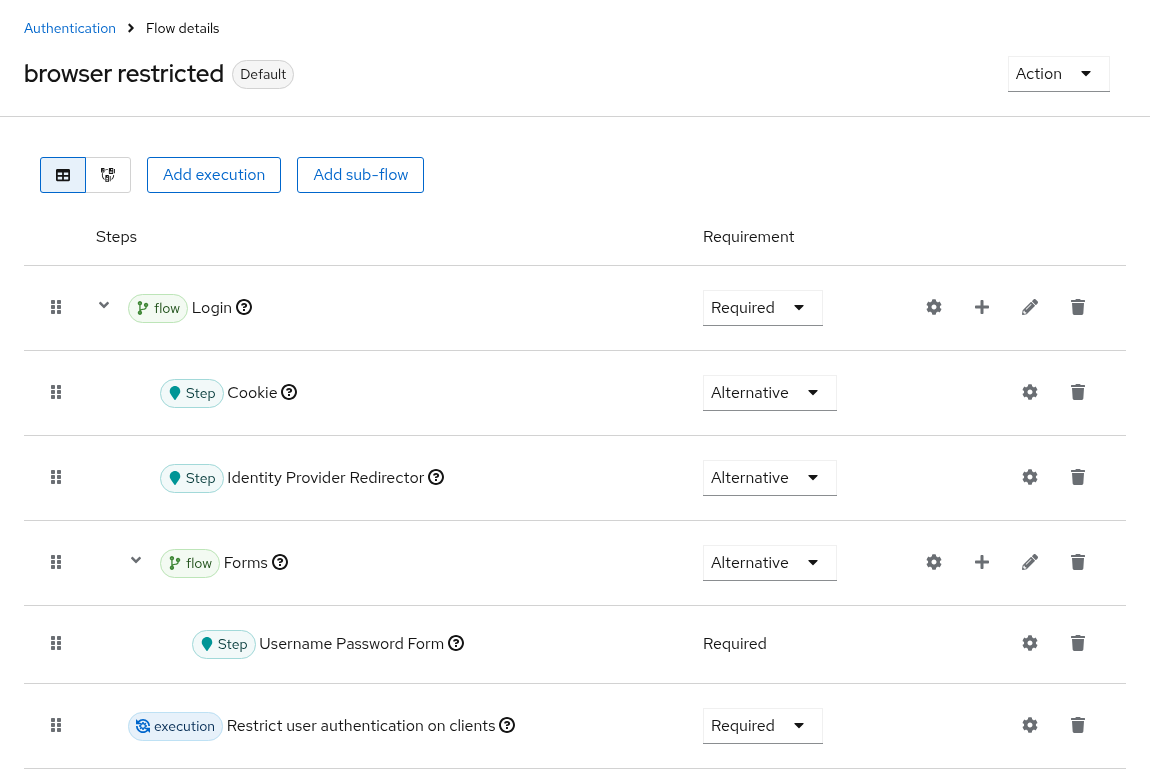Click the help icon next to Forms
The height and width of the screenshot is (780, 1150).
pos(280,562)
